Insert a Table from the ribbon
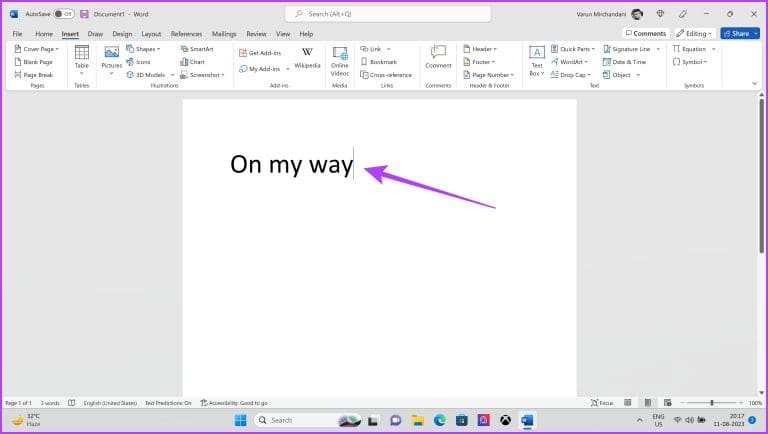Screen dimensions: 768x434 tap(81, 60)
